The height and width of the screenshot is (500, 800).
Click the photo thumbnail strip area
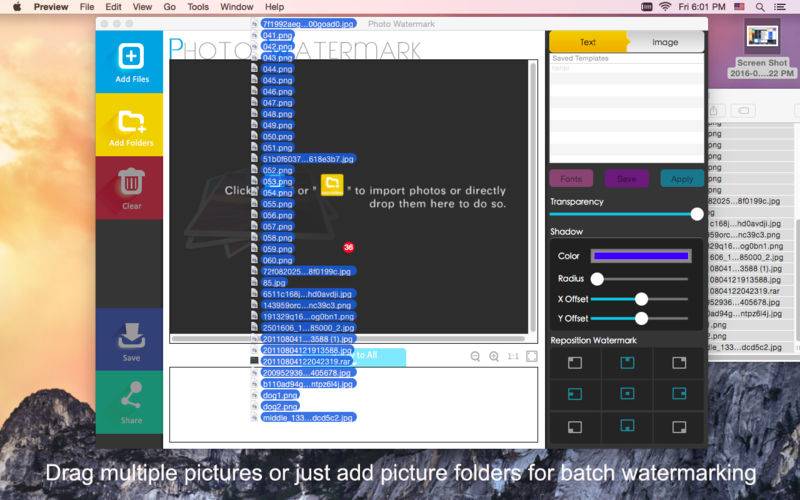click(354, 404)
